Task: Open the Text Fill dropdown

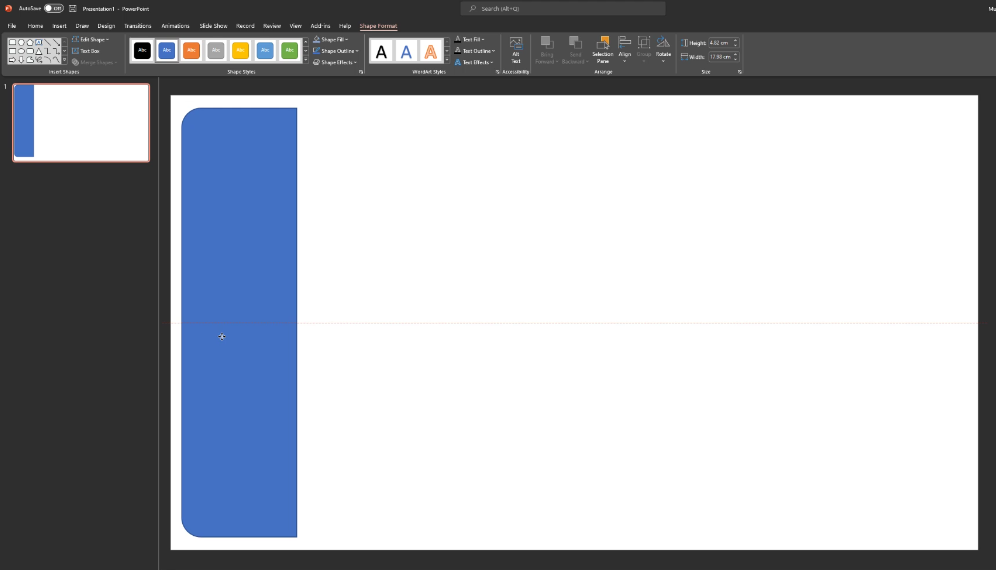Action: click(x=469, y=39)
